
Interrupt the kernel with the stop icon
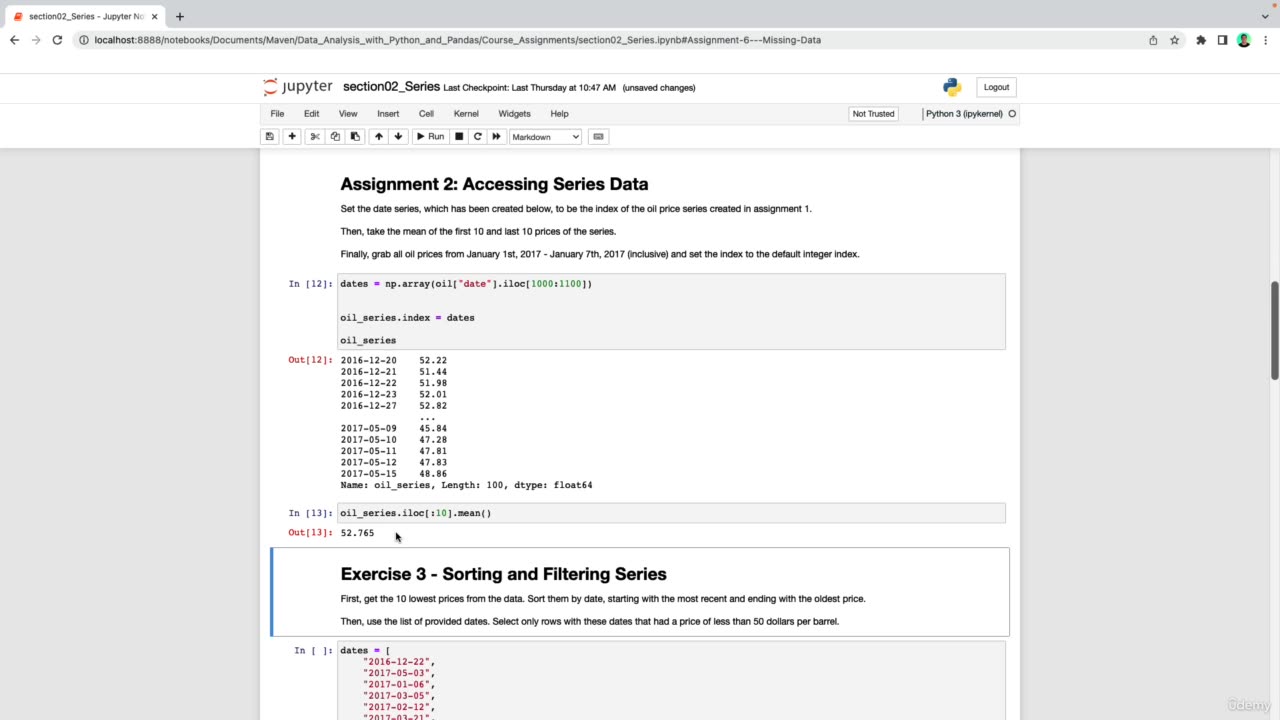459,137
